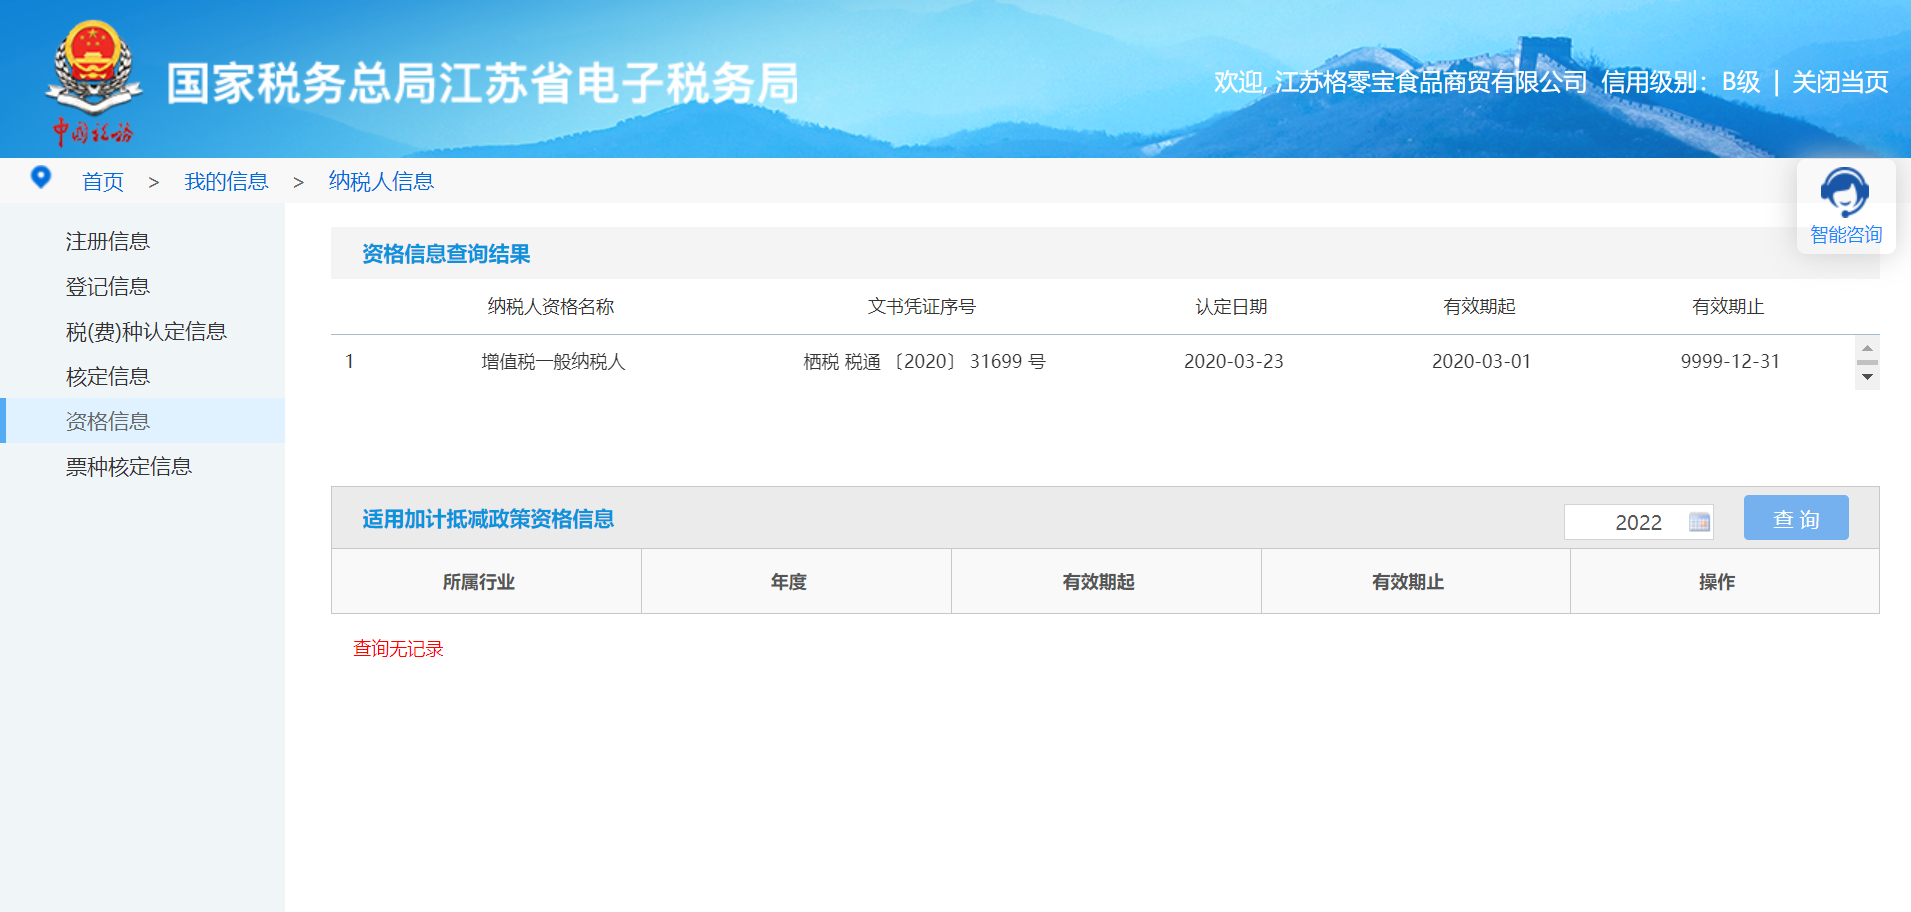1911x912 pixels.
Task: Click 关闭当页 in the header
Action: coord(1839,82)
